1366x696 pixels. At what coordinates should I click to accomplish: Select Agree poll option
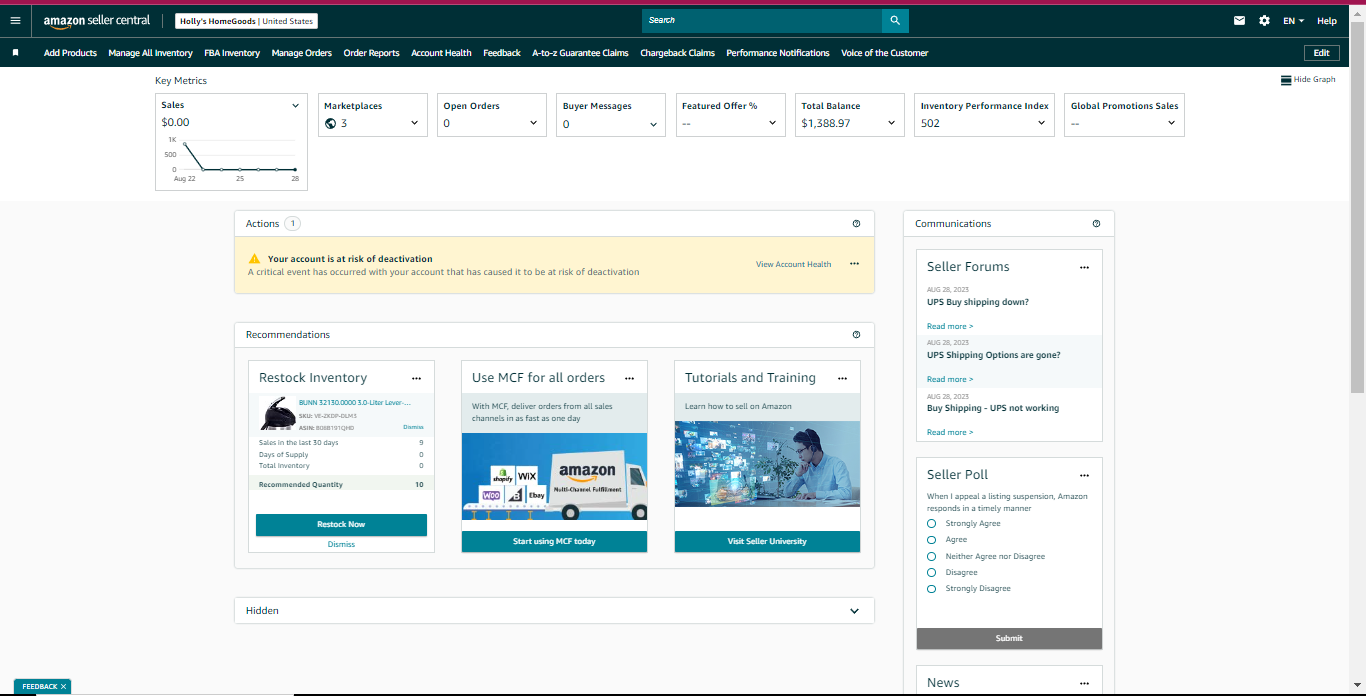pos(931,539)
